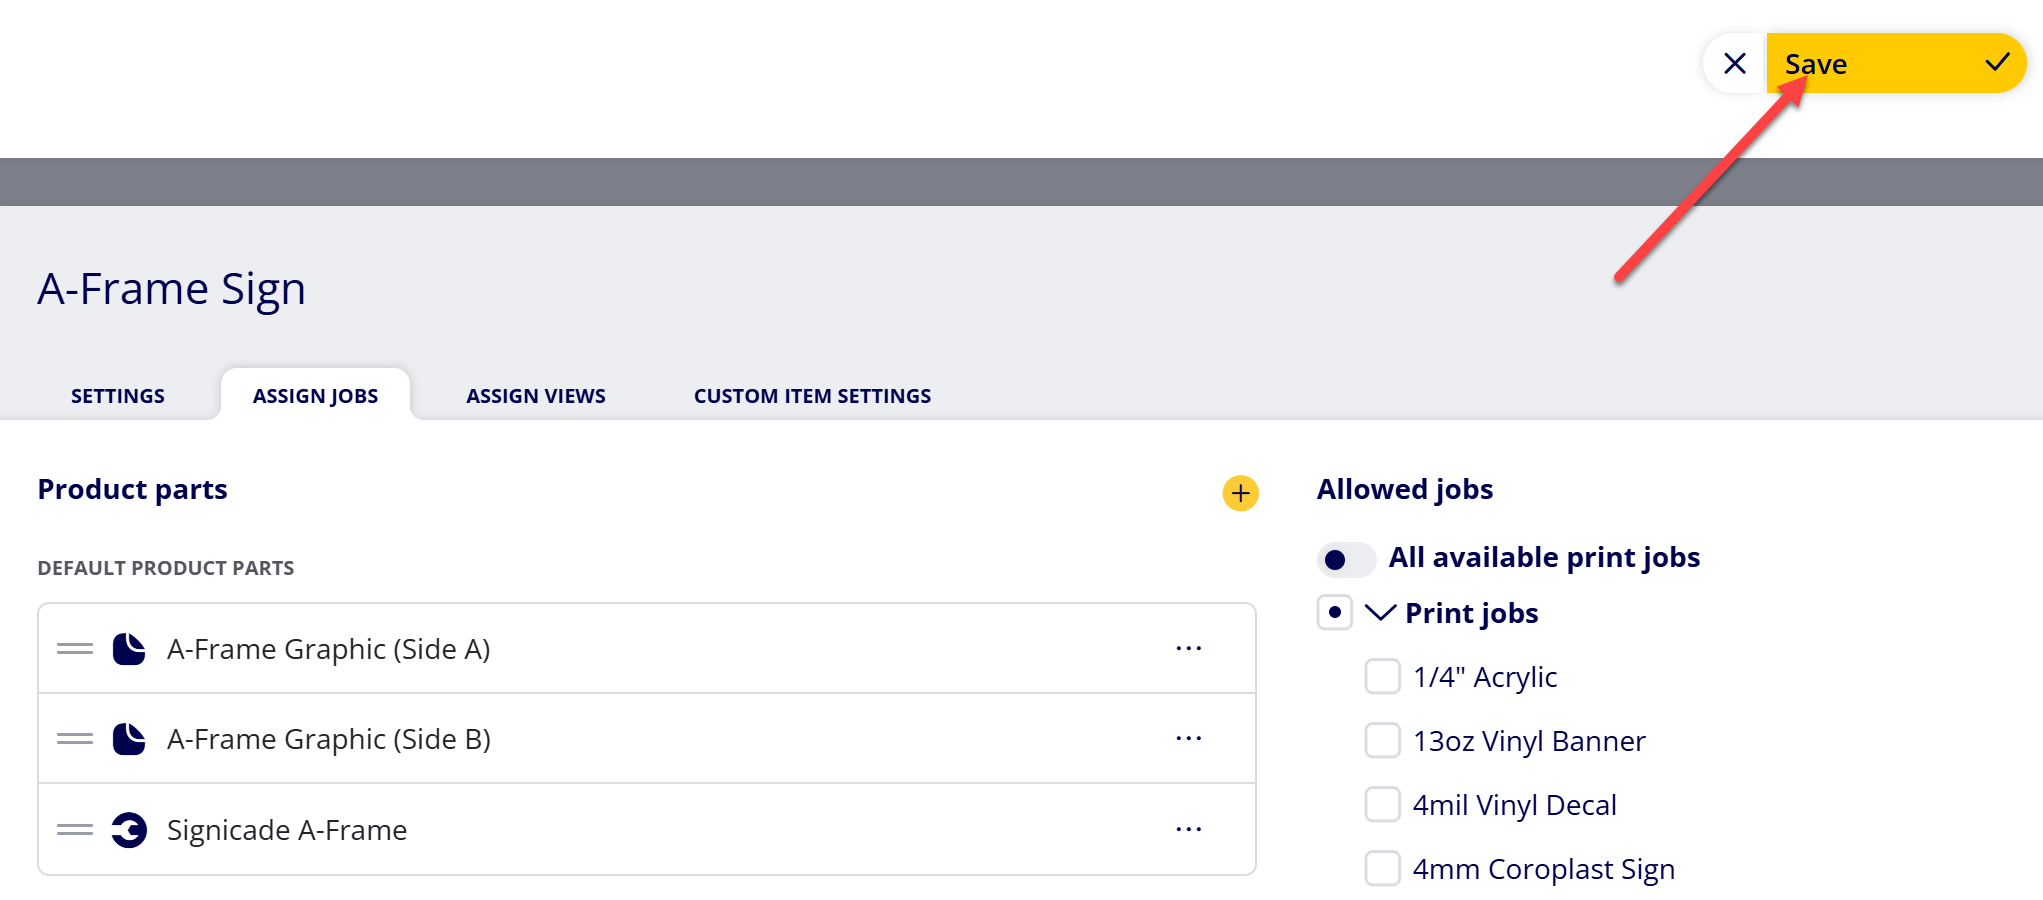Collapse the Print jobs group chevron
The image size is (2043, 900).
(1380, 612)
